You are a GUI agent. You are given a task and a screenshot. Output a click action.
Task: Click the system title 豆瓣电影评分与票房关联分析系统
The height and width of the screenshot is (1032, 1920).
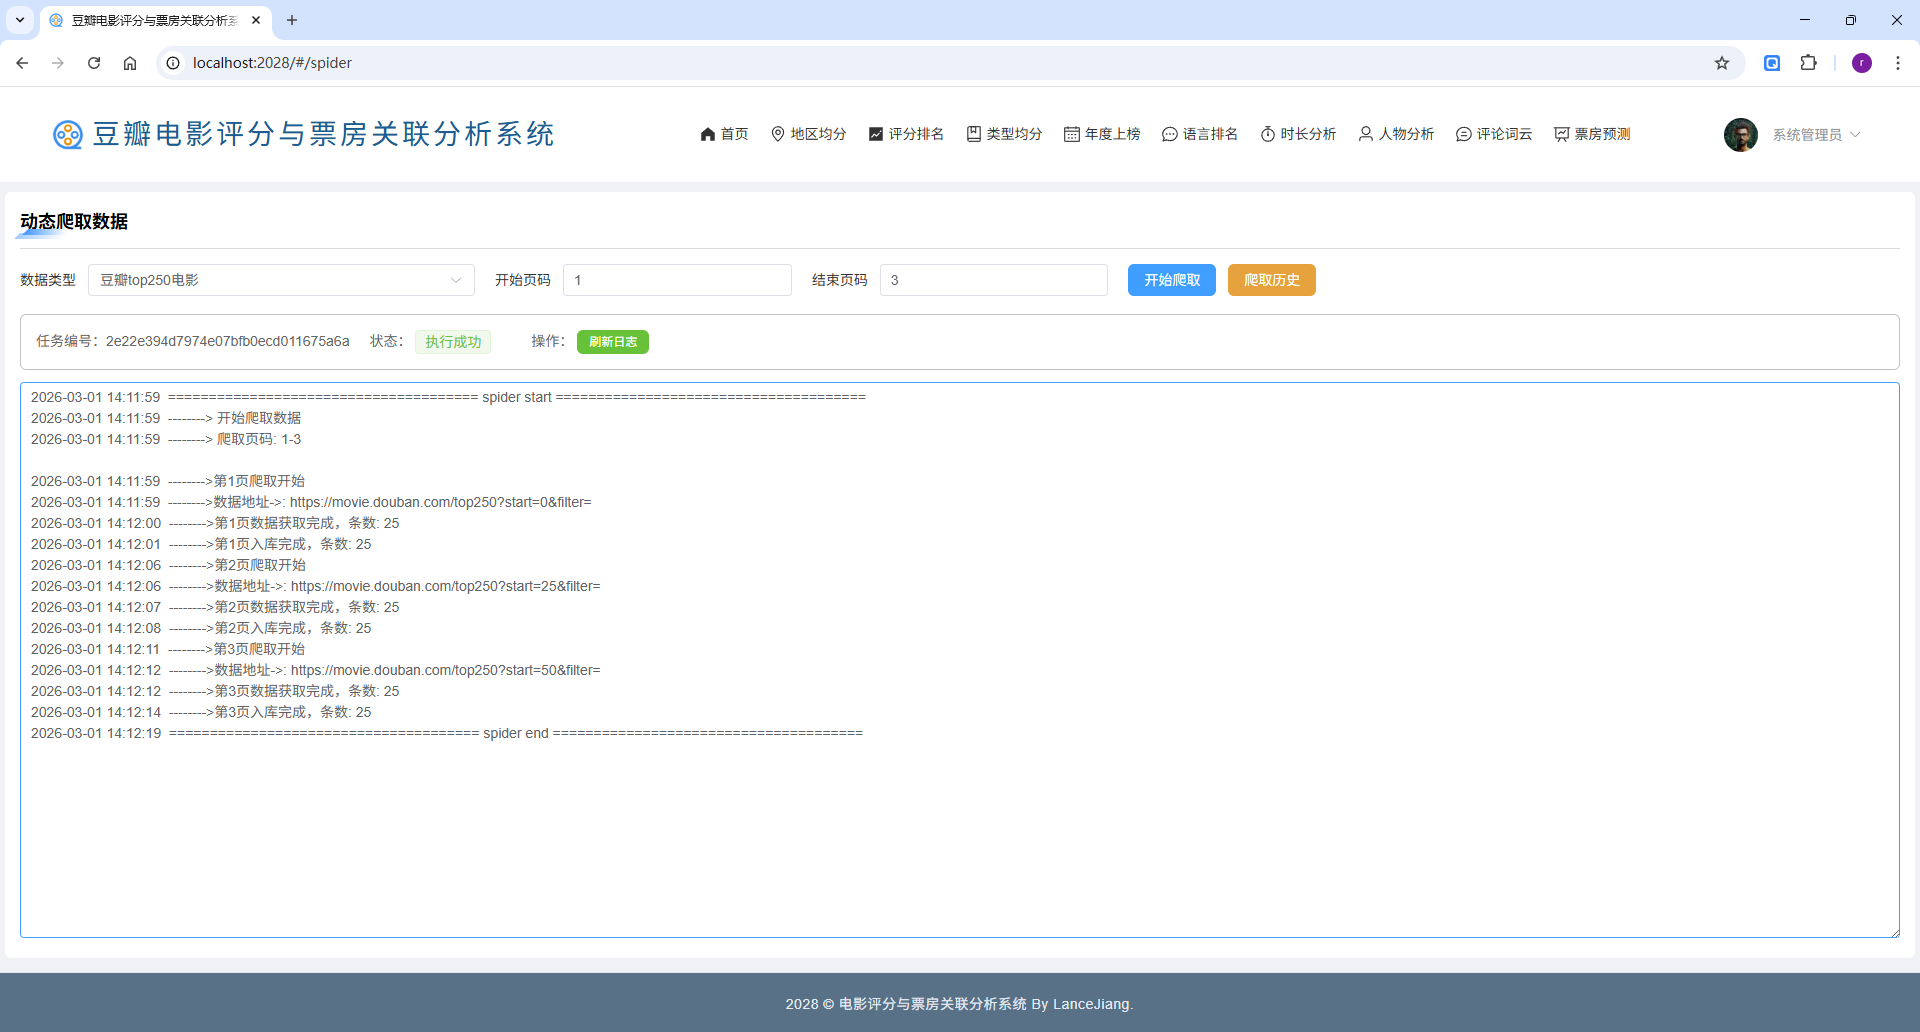coord(323,134)
